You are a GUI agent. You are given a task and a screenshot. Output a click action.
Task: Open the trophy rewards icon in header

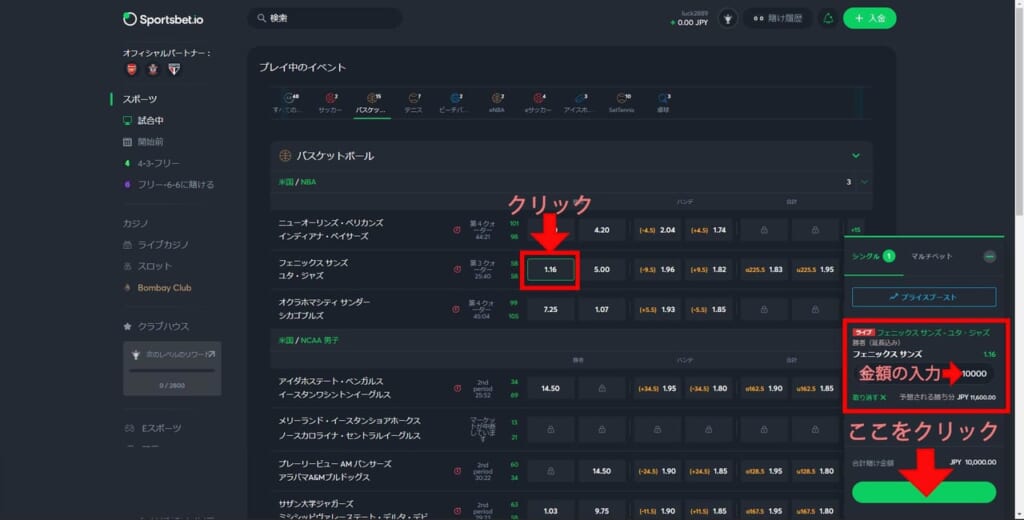click(x=728, y=19)
